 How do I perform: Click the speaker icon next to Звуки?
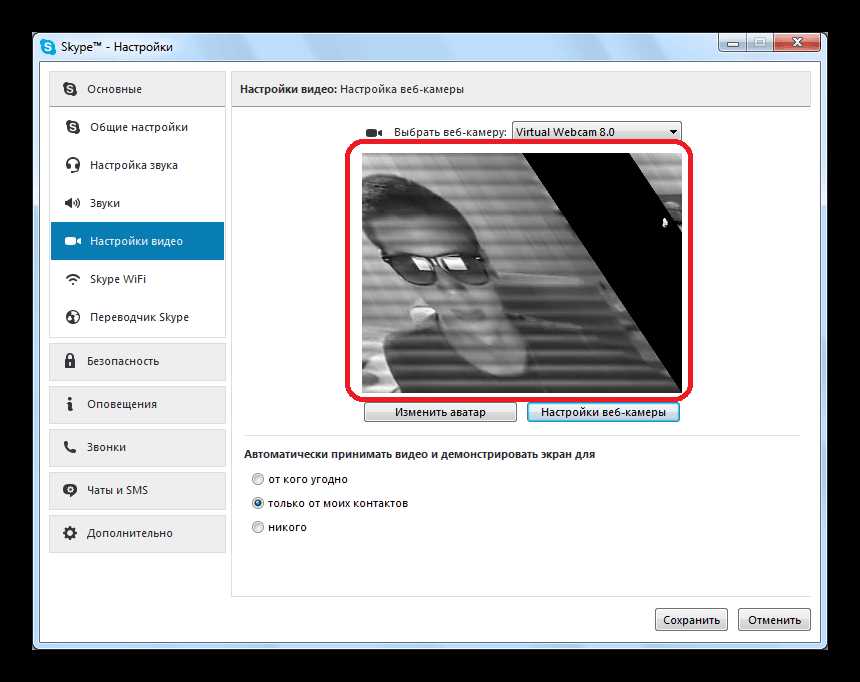tap(72, 203)
